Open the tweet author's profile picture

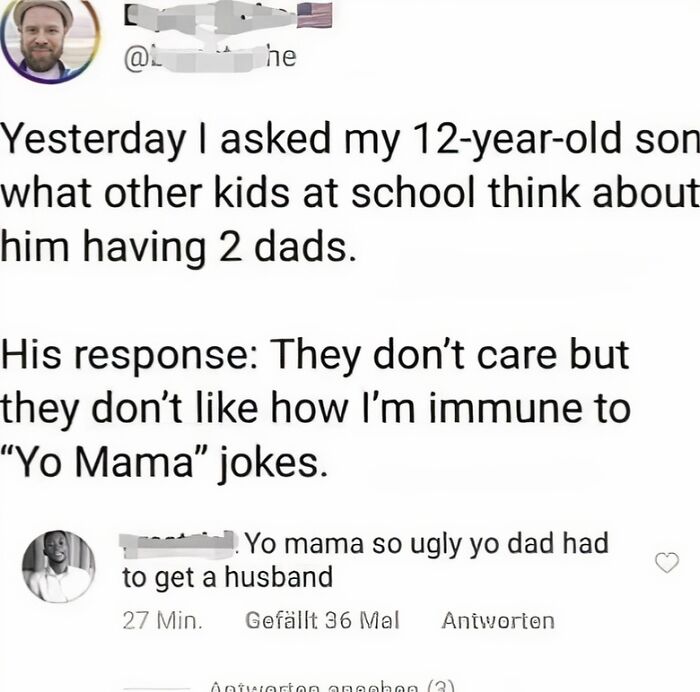click(50, 40)
